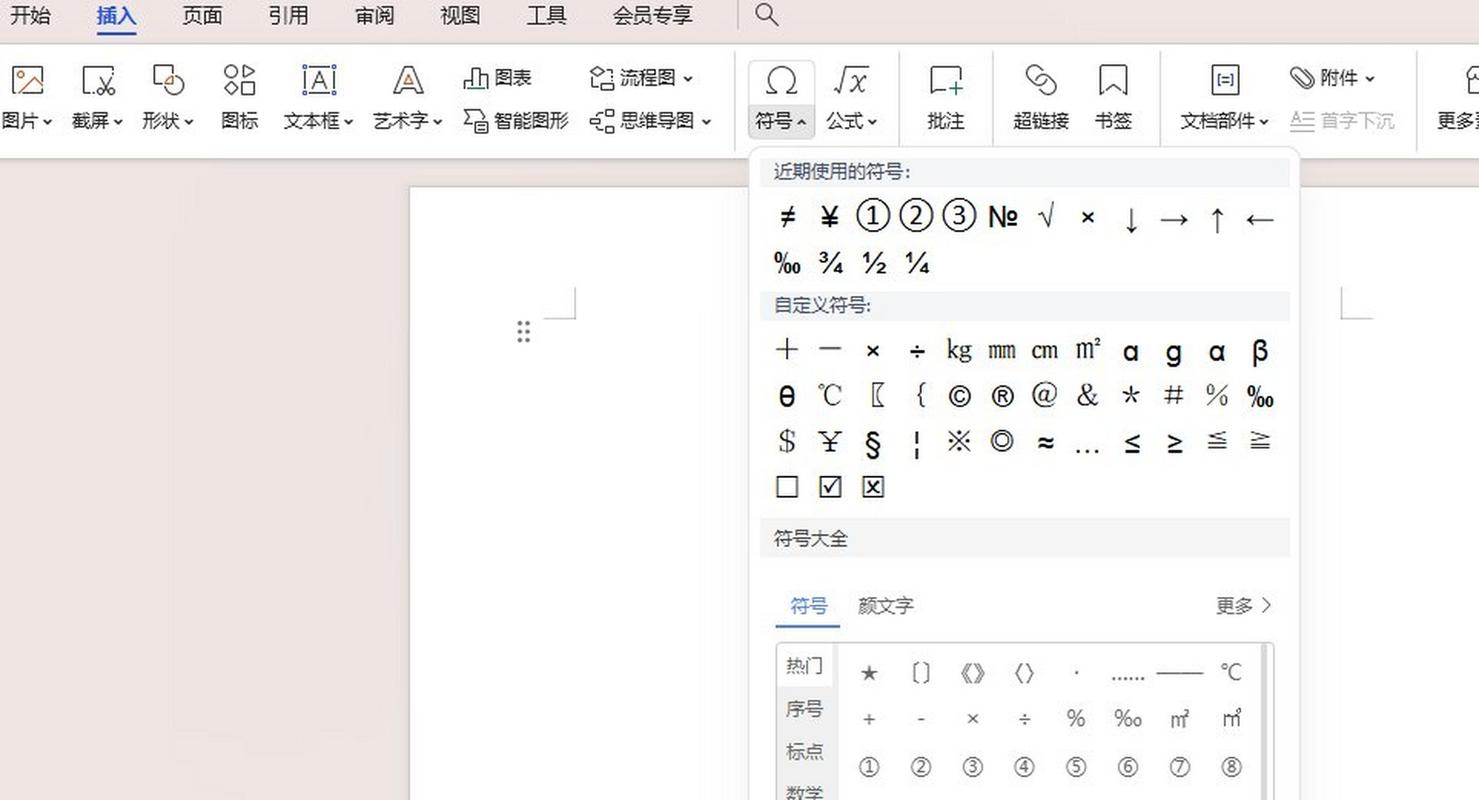Insert the checked box ☑ symbol

[x=830, y=487]
